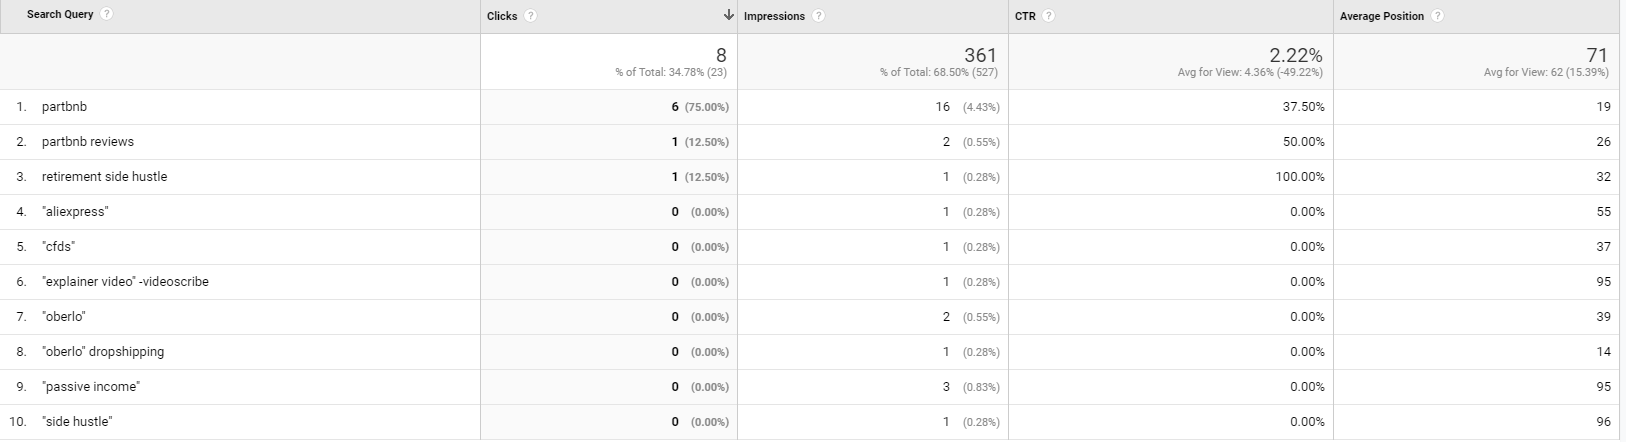Sort table by Impressions column header

click(x=774, y=17)
